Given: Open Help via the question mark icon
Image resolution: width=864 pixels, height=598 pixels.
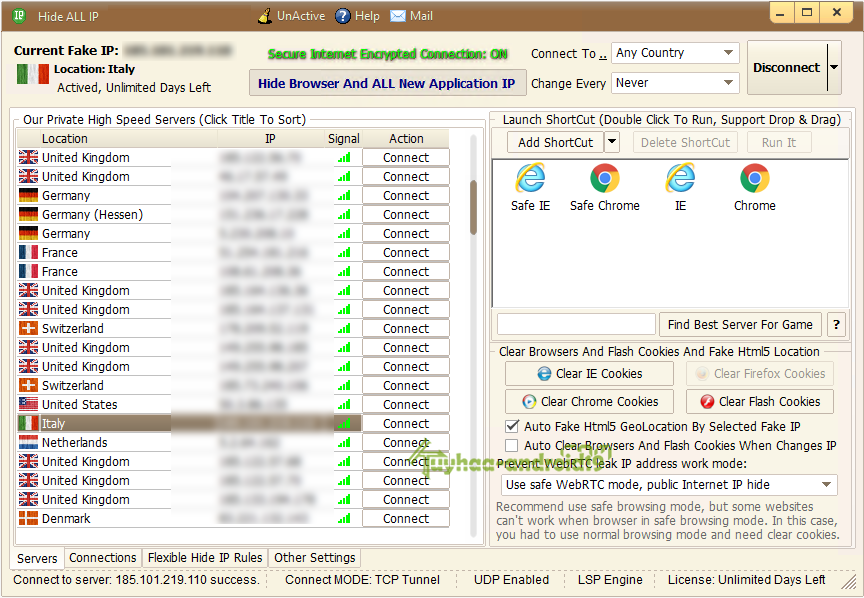Looking at the screenshot, I should (x=343, y=16).
